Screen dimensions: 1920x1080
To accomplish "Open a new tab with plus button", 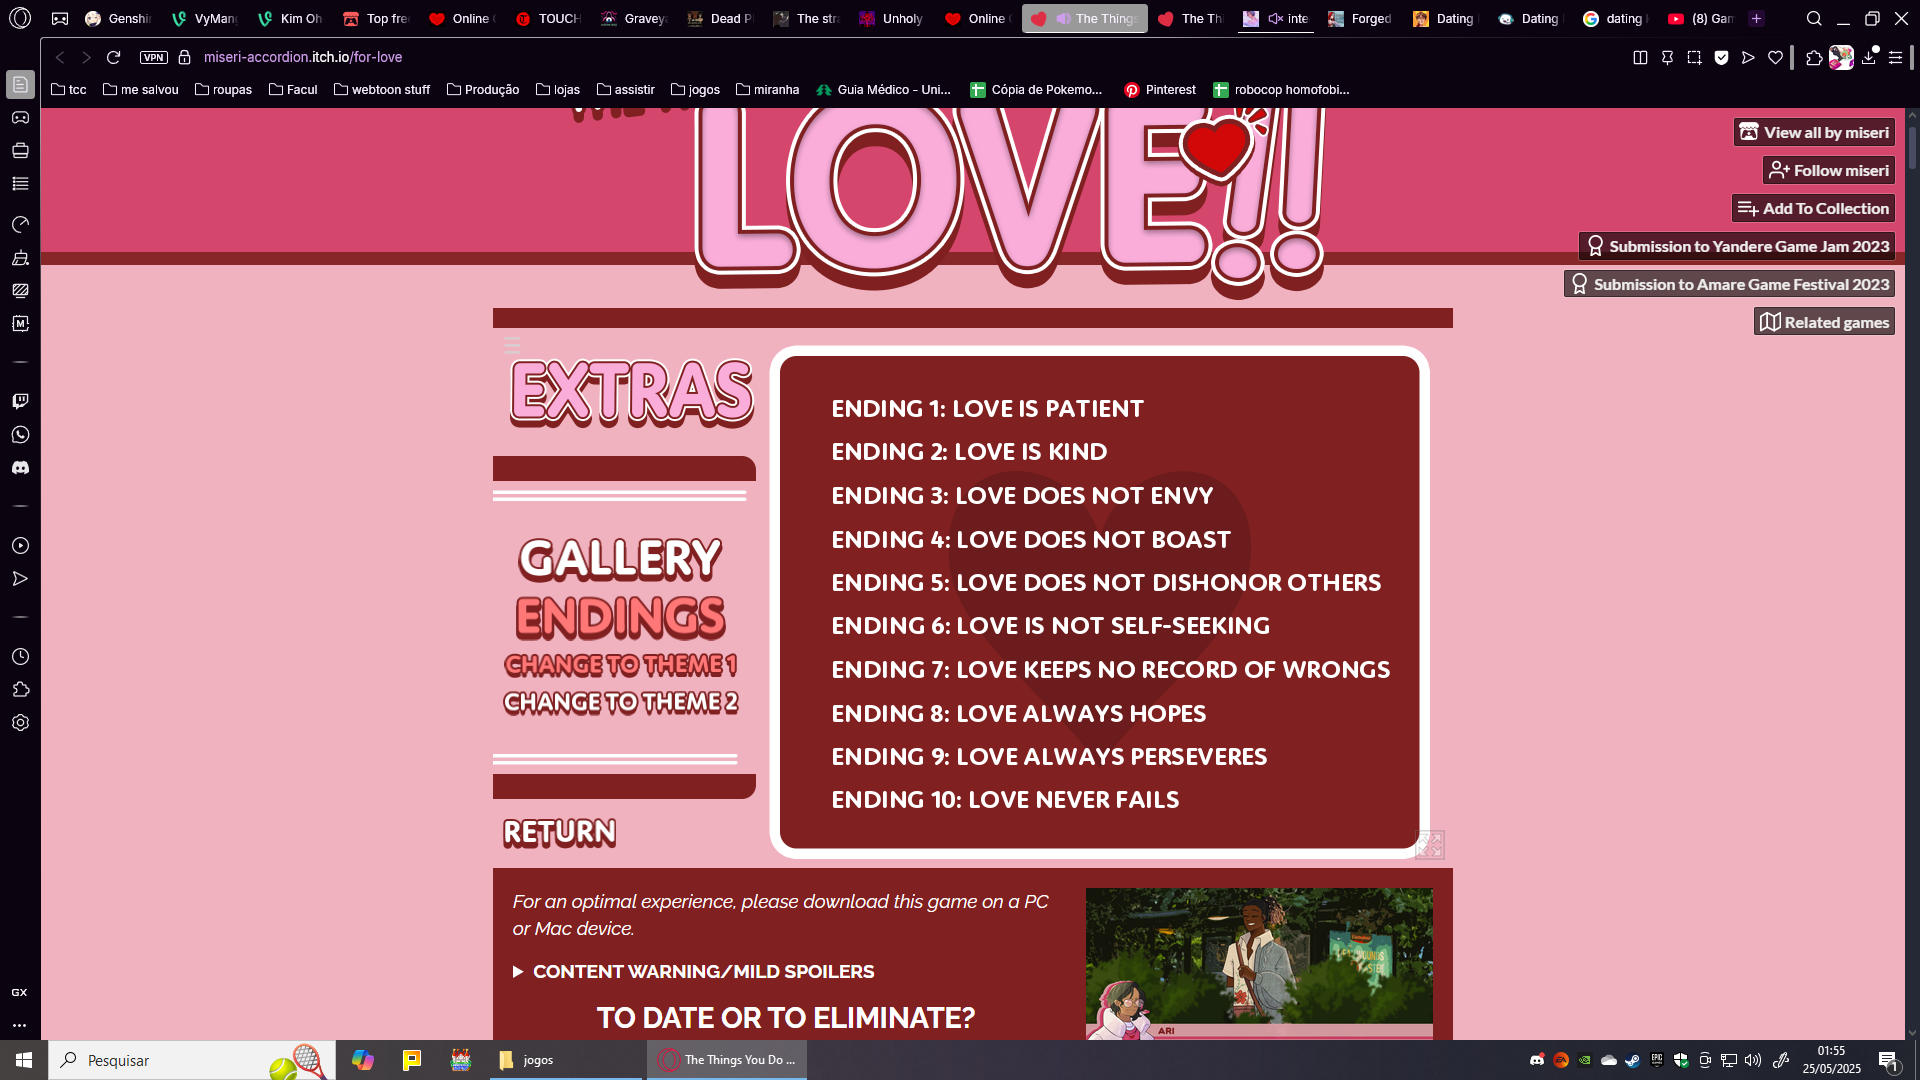I will [x=1756, y=18].
